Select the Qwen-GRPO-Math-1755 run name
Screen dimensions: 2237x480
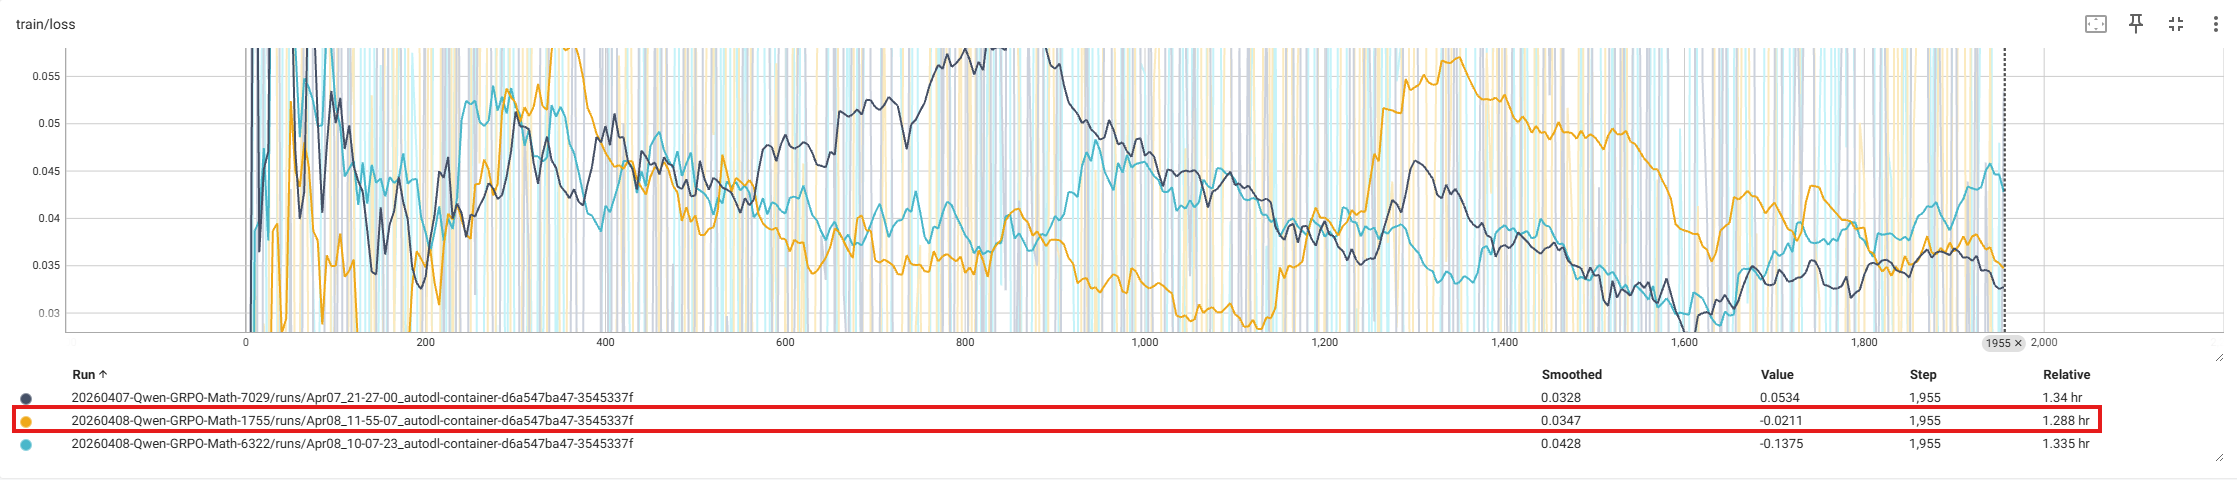(351, 421)
